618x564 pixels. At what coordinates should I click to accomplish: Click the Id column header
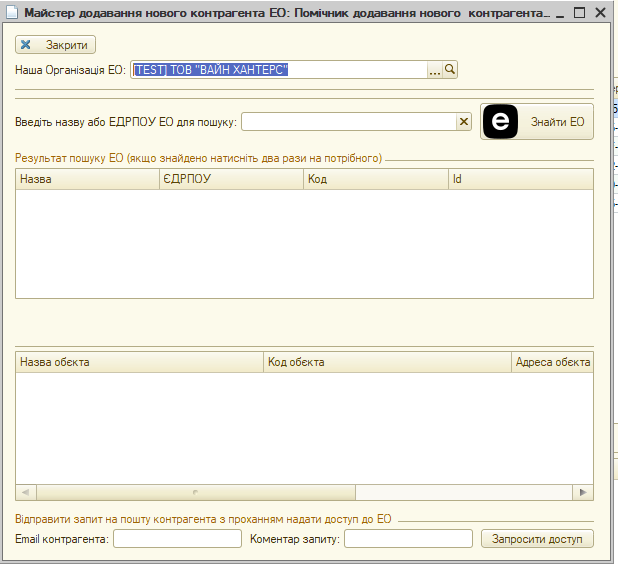click(x=521, y=179)
